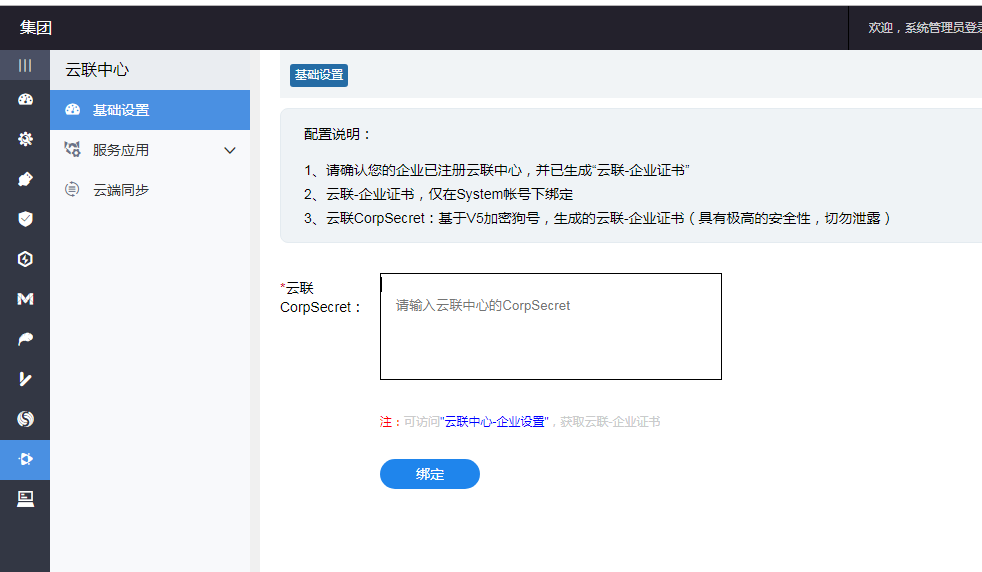Click the V checkmark icon in sidebar

[25, 379]
